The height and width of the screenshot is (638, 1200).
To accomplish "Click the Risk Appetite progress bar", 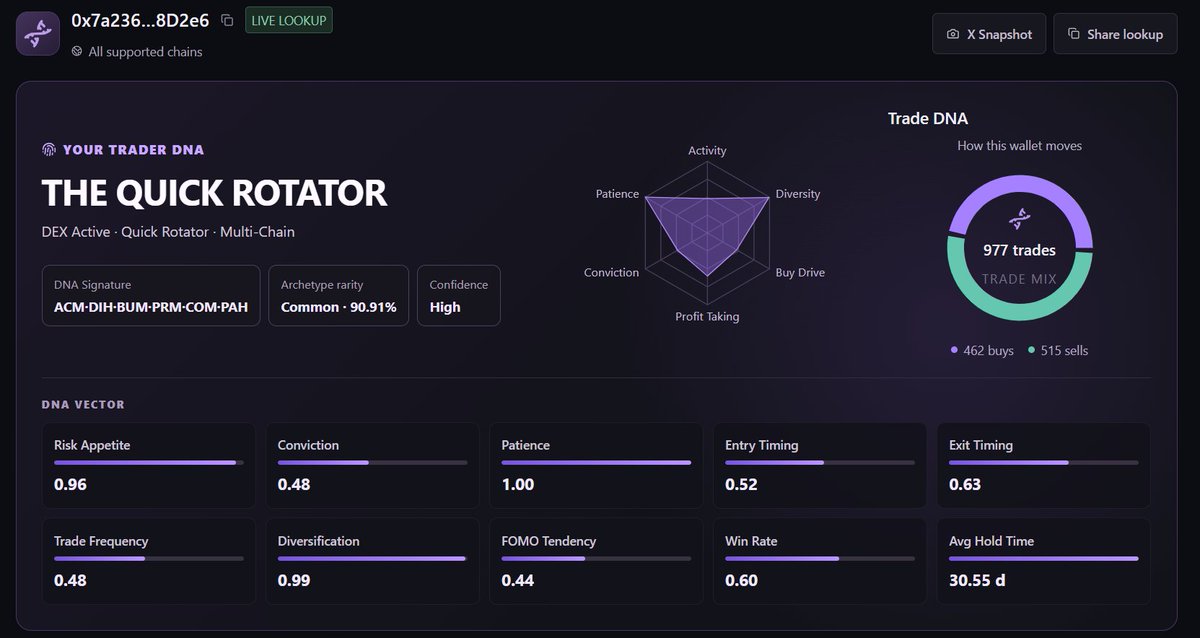I will click(x=148, y=462).
